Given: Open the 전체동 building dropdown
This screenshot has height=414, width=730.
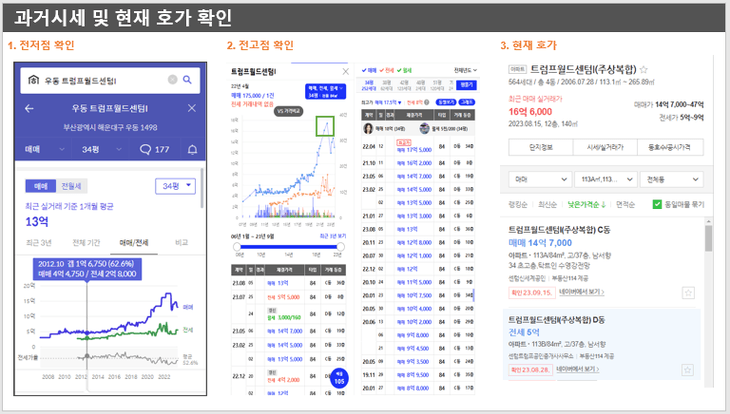Looking at the screenshot, I should [x=672, y=179].
